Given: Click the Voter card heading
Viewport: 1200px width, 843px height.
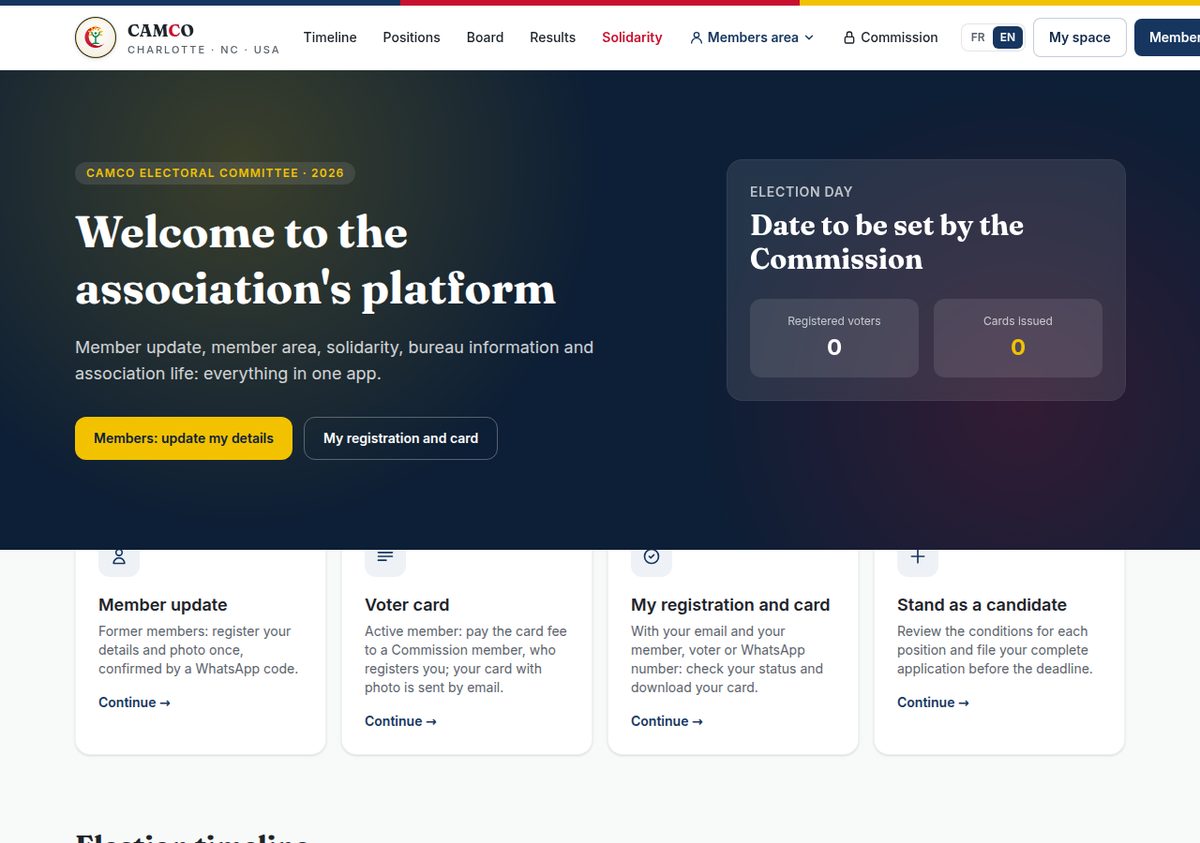Looking at the screenshot, I should point(407,605).
